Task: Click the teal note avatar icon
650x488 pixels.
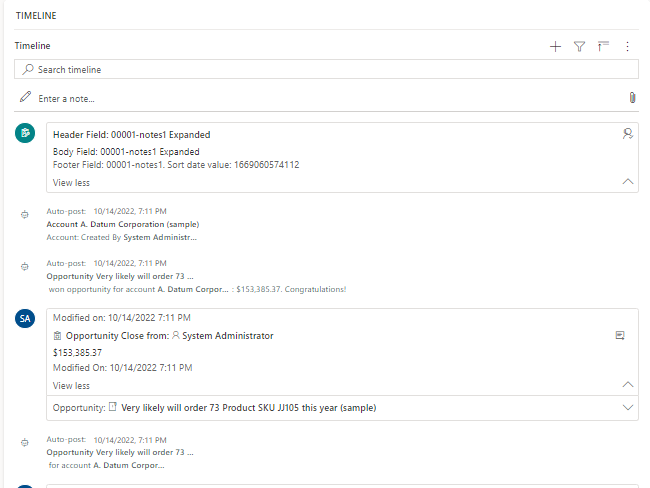Action: click(x=26, y=133)
